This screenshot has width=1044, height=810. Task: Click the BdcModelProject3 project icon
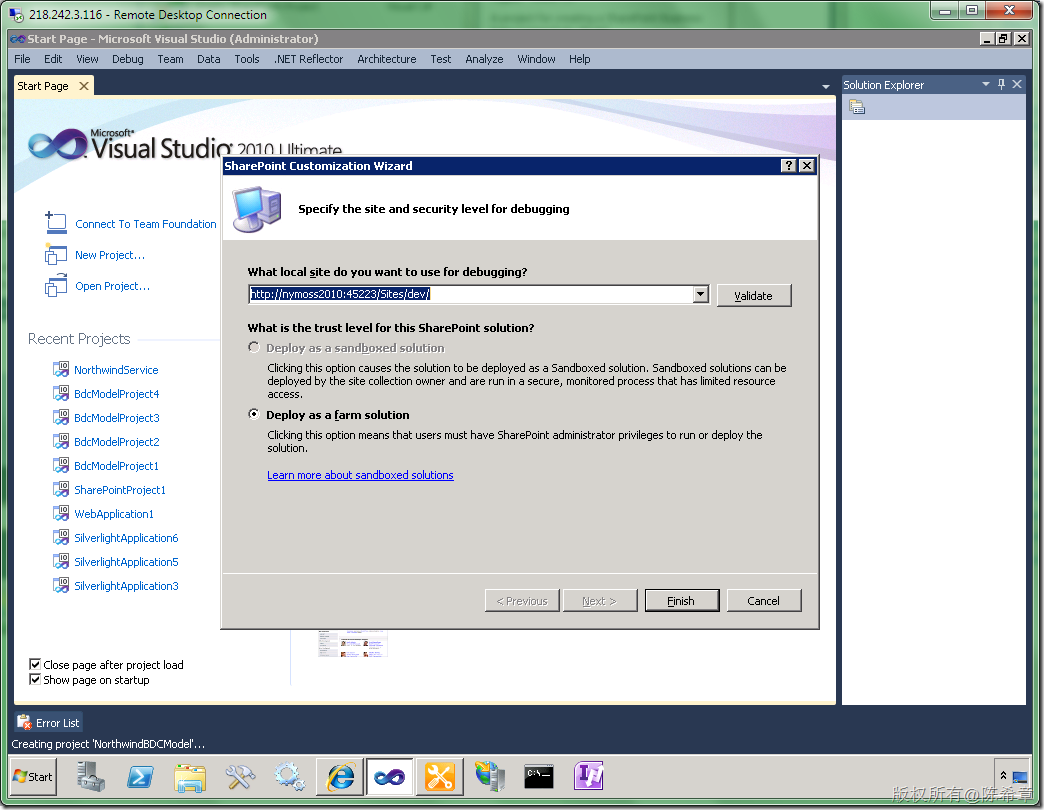coord(61,417)
